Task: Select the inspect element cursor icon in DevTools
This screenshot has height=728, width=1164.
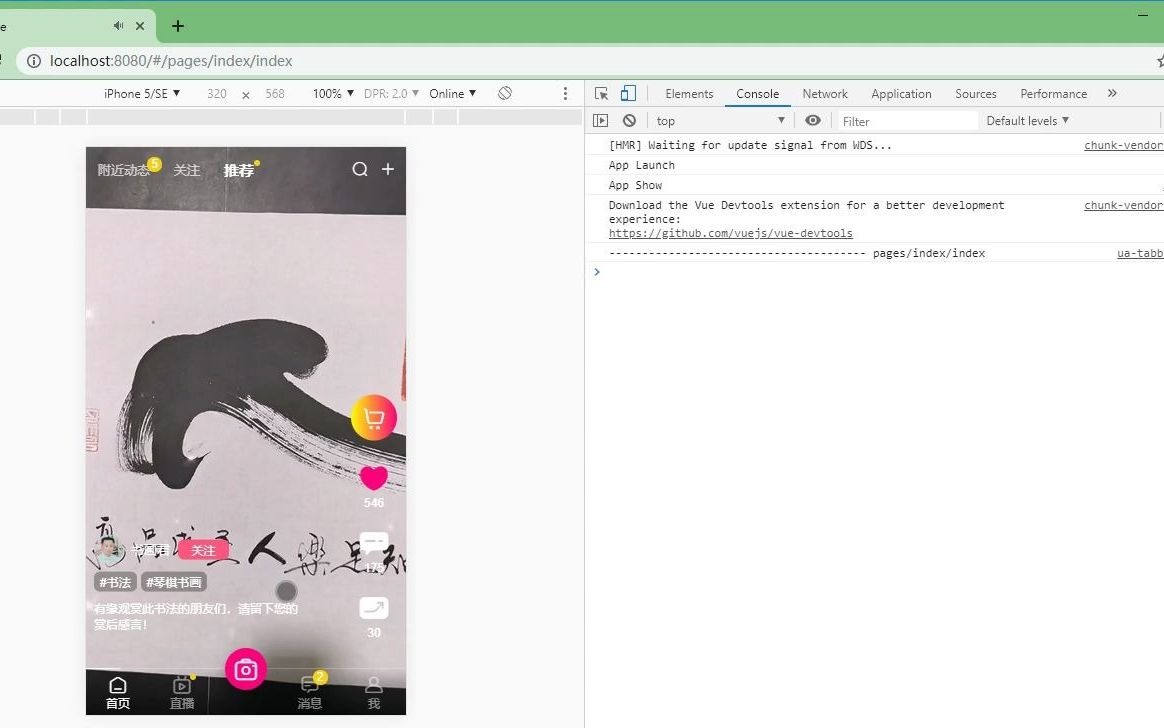Action: [x=600, y=93]
